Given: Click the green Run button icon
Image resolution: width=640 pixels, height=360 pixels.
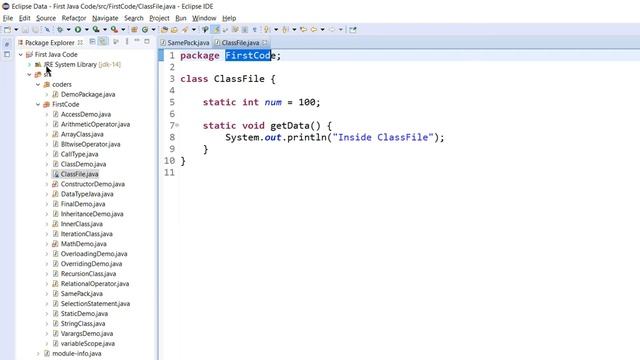Looking at the screenshot, I should point(78,29).
